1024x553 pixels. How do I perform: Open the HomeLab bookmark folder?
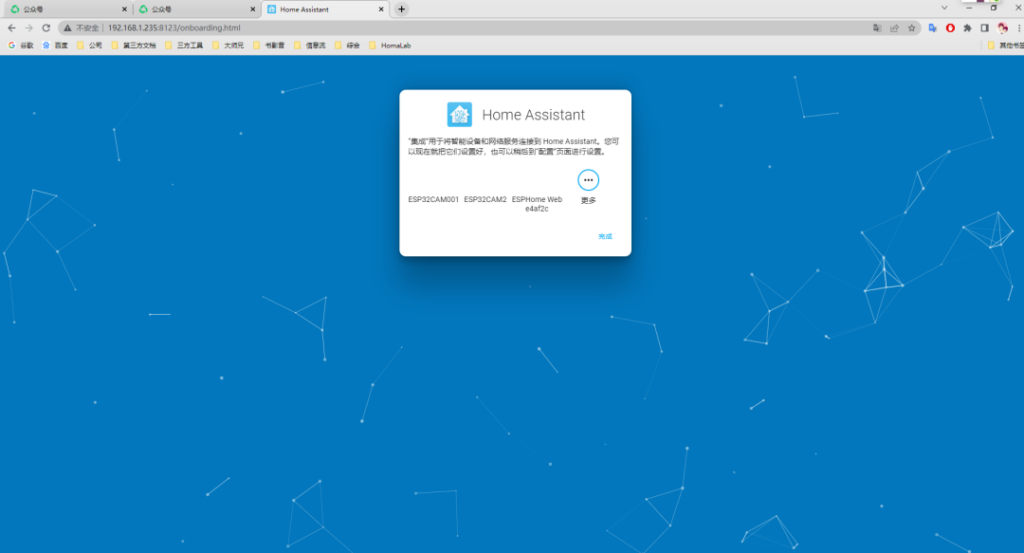point(390,45)
